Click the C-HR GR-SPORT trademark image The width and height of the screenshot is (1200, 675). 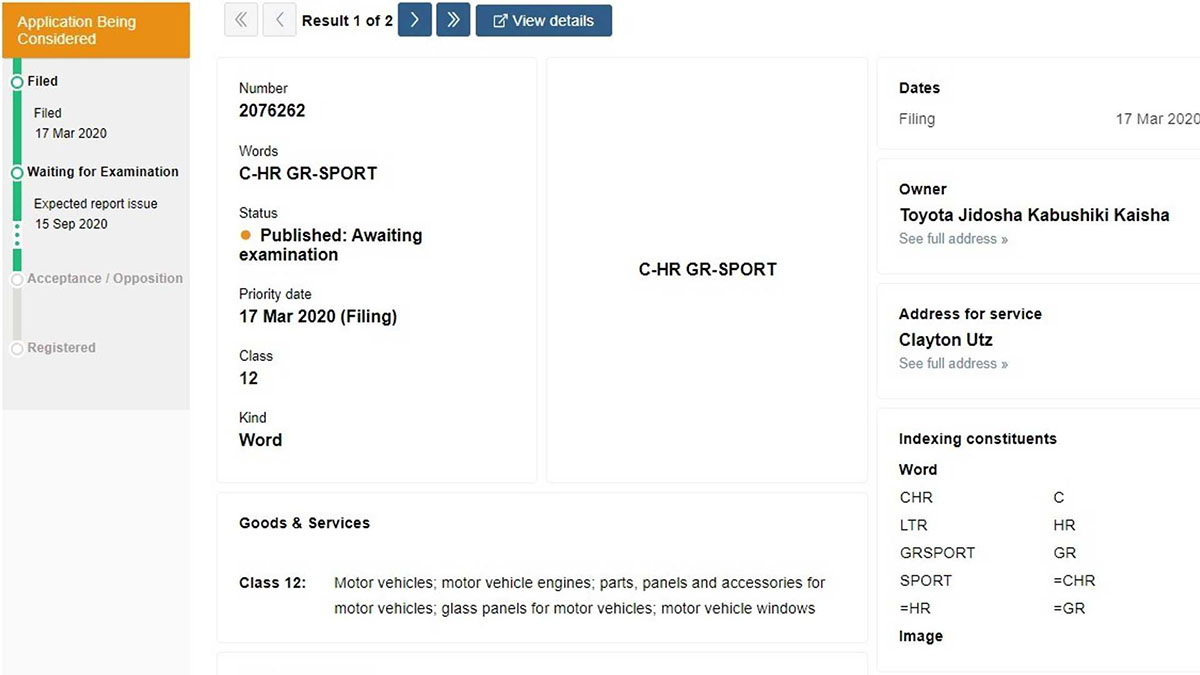coord(707,269)
